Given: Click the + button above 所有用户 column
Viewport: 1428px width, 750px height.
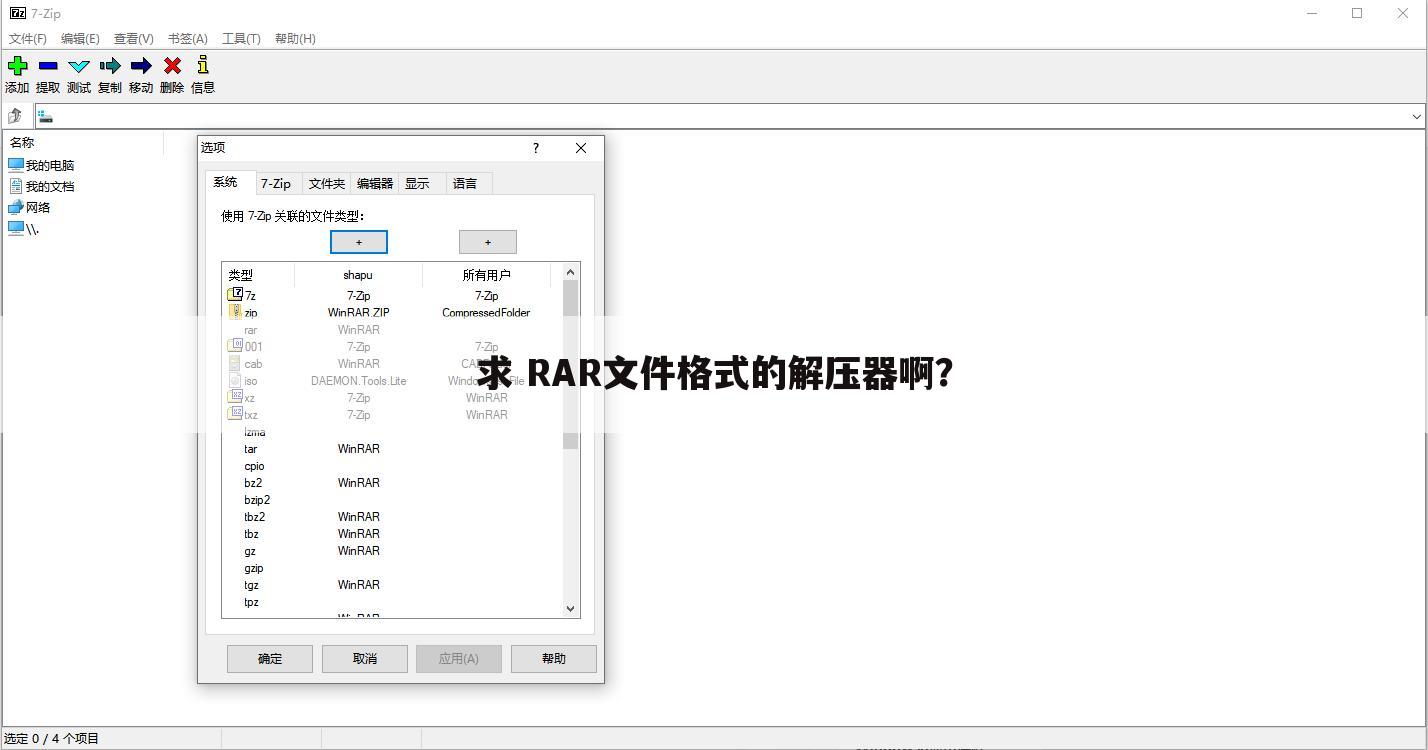Looking at the screenshot, I should (488, 242).
